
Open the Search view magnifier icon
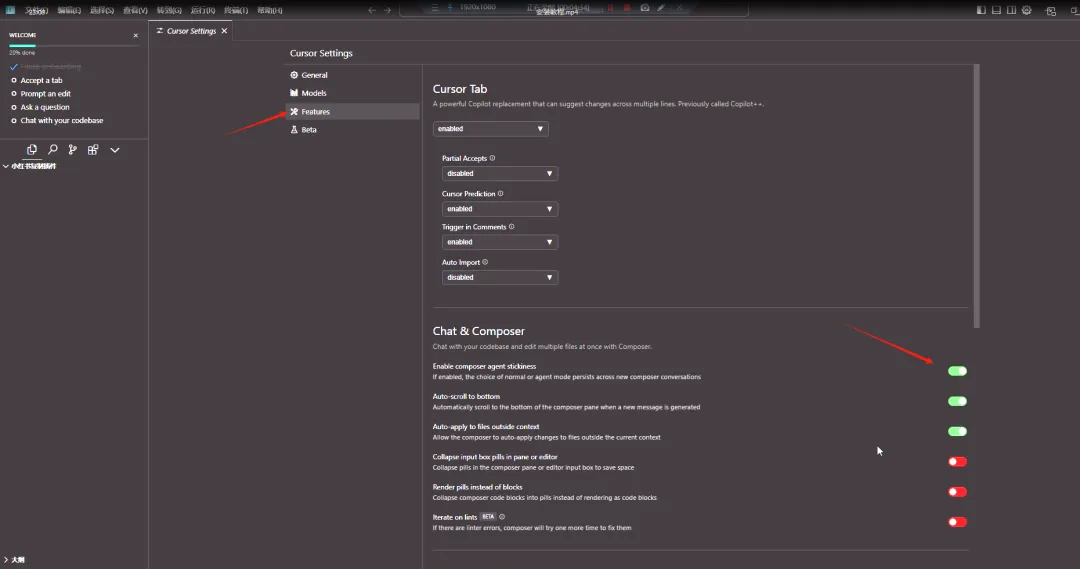pyautogui.click(x=52, y=149)
